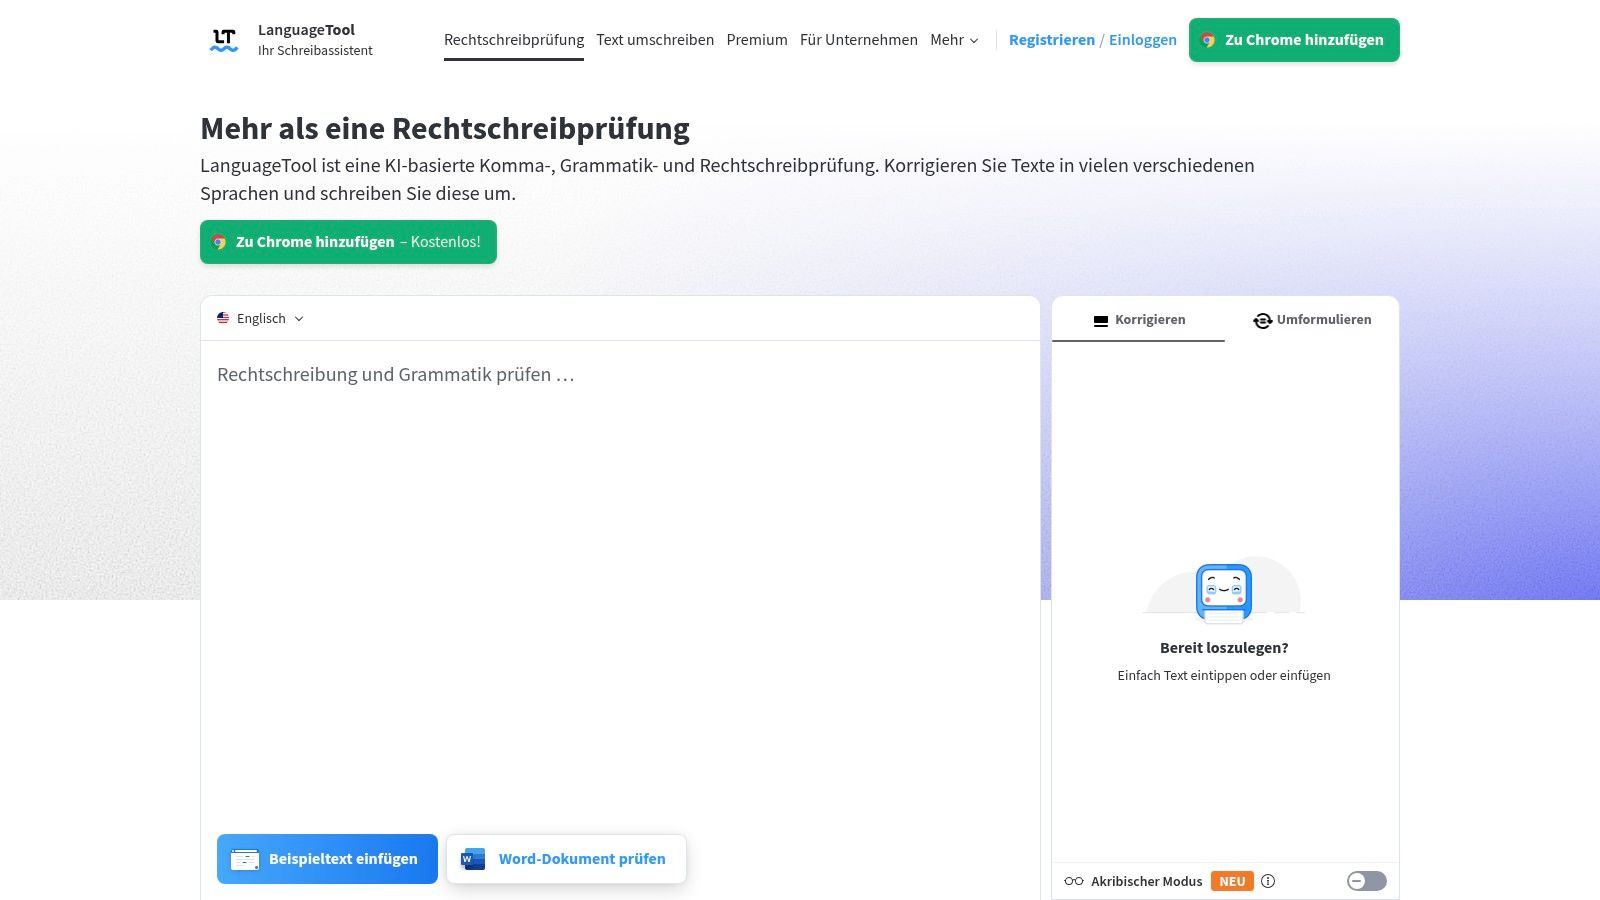Screen dimensions: 1600x900
Task: Select the Korrigieren tab icon
Action: tap(1099, 320)
